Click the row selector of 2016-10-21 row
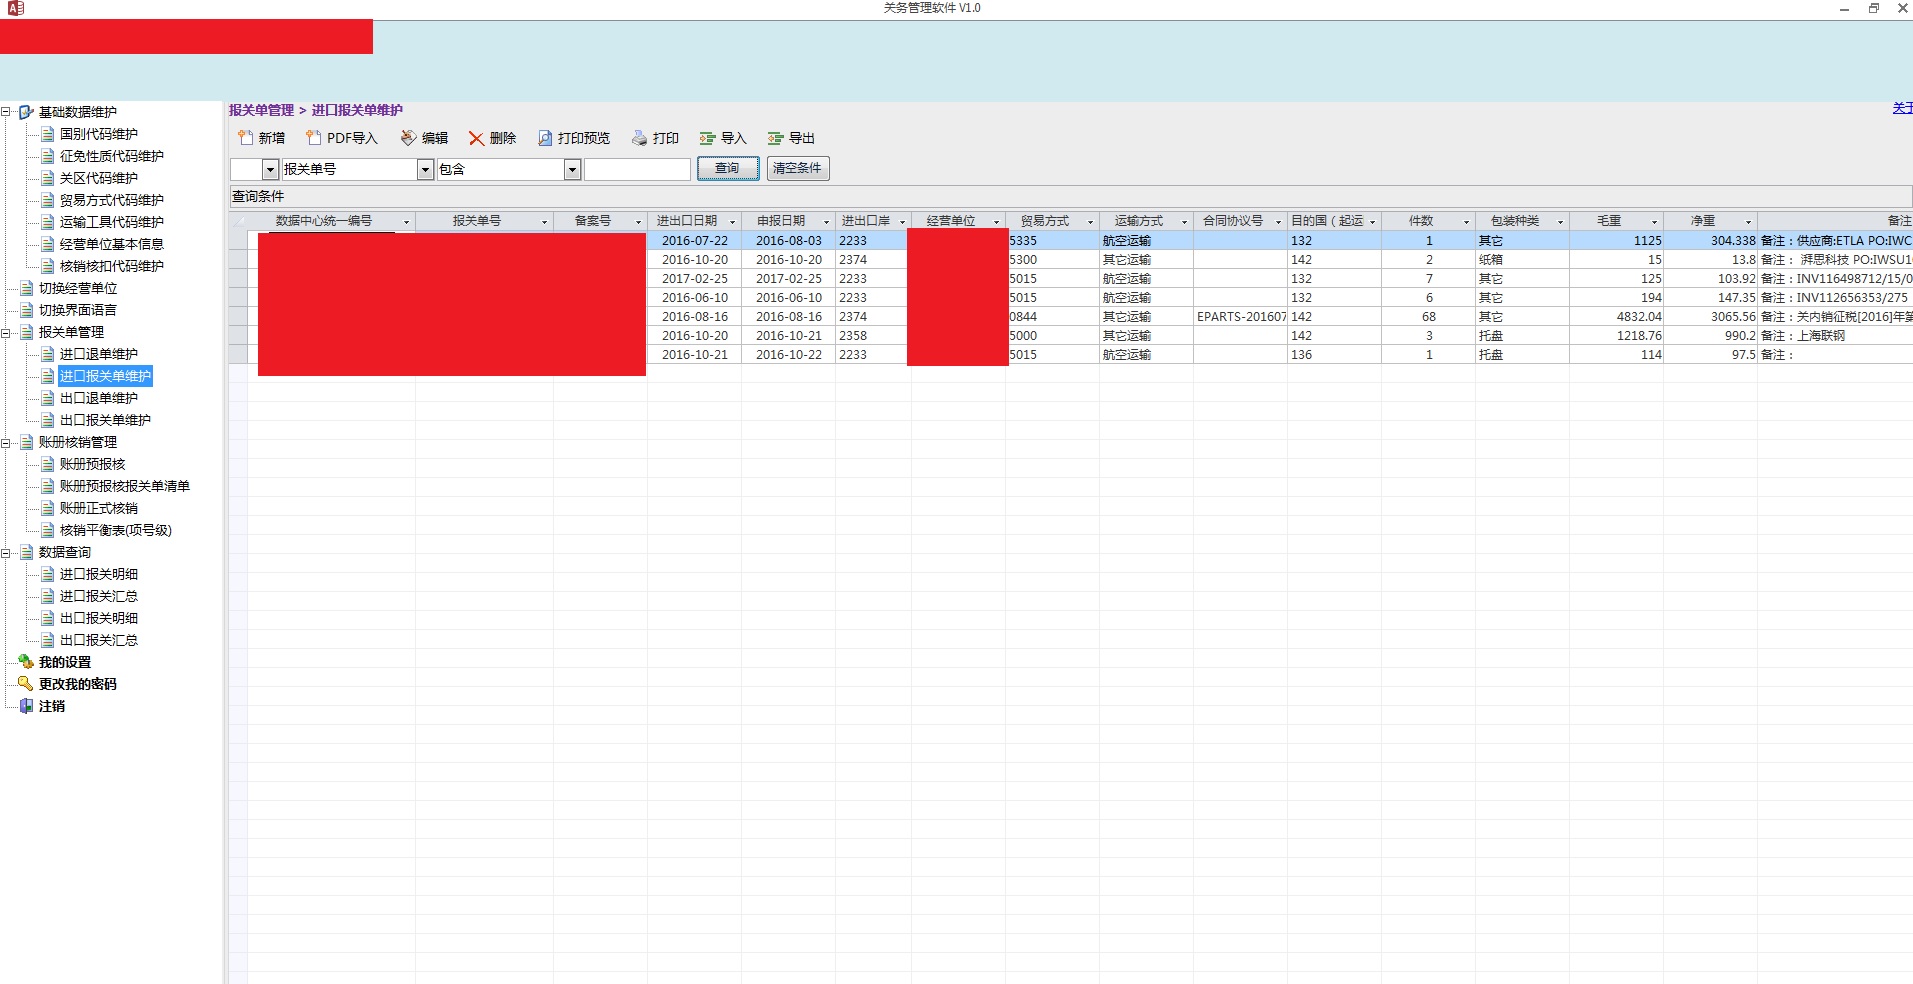 click(x=238, y=355)
